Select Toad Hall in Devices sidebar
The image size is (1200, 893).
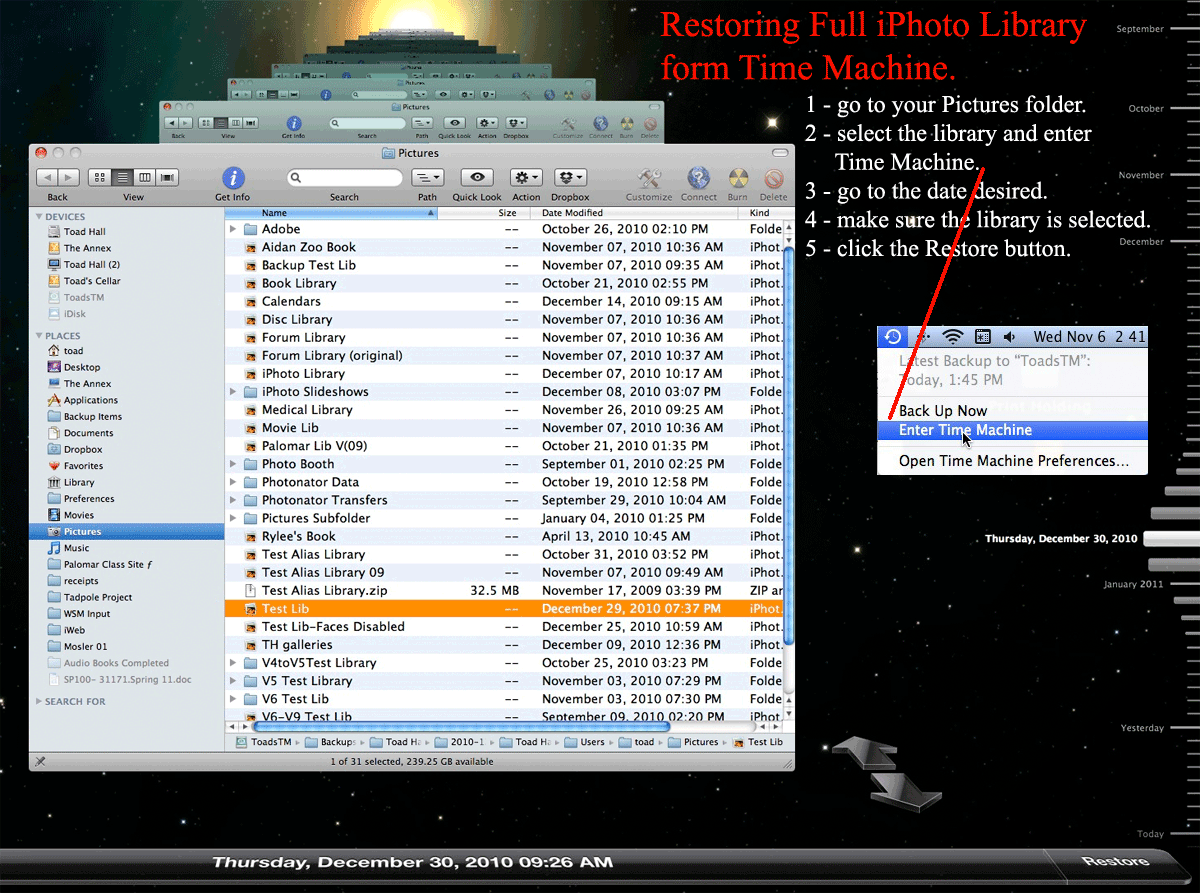pyautogui.click(x=84, y=232)
